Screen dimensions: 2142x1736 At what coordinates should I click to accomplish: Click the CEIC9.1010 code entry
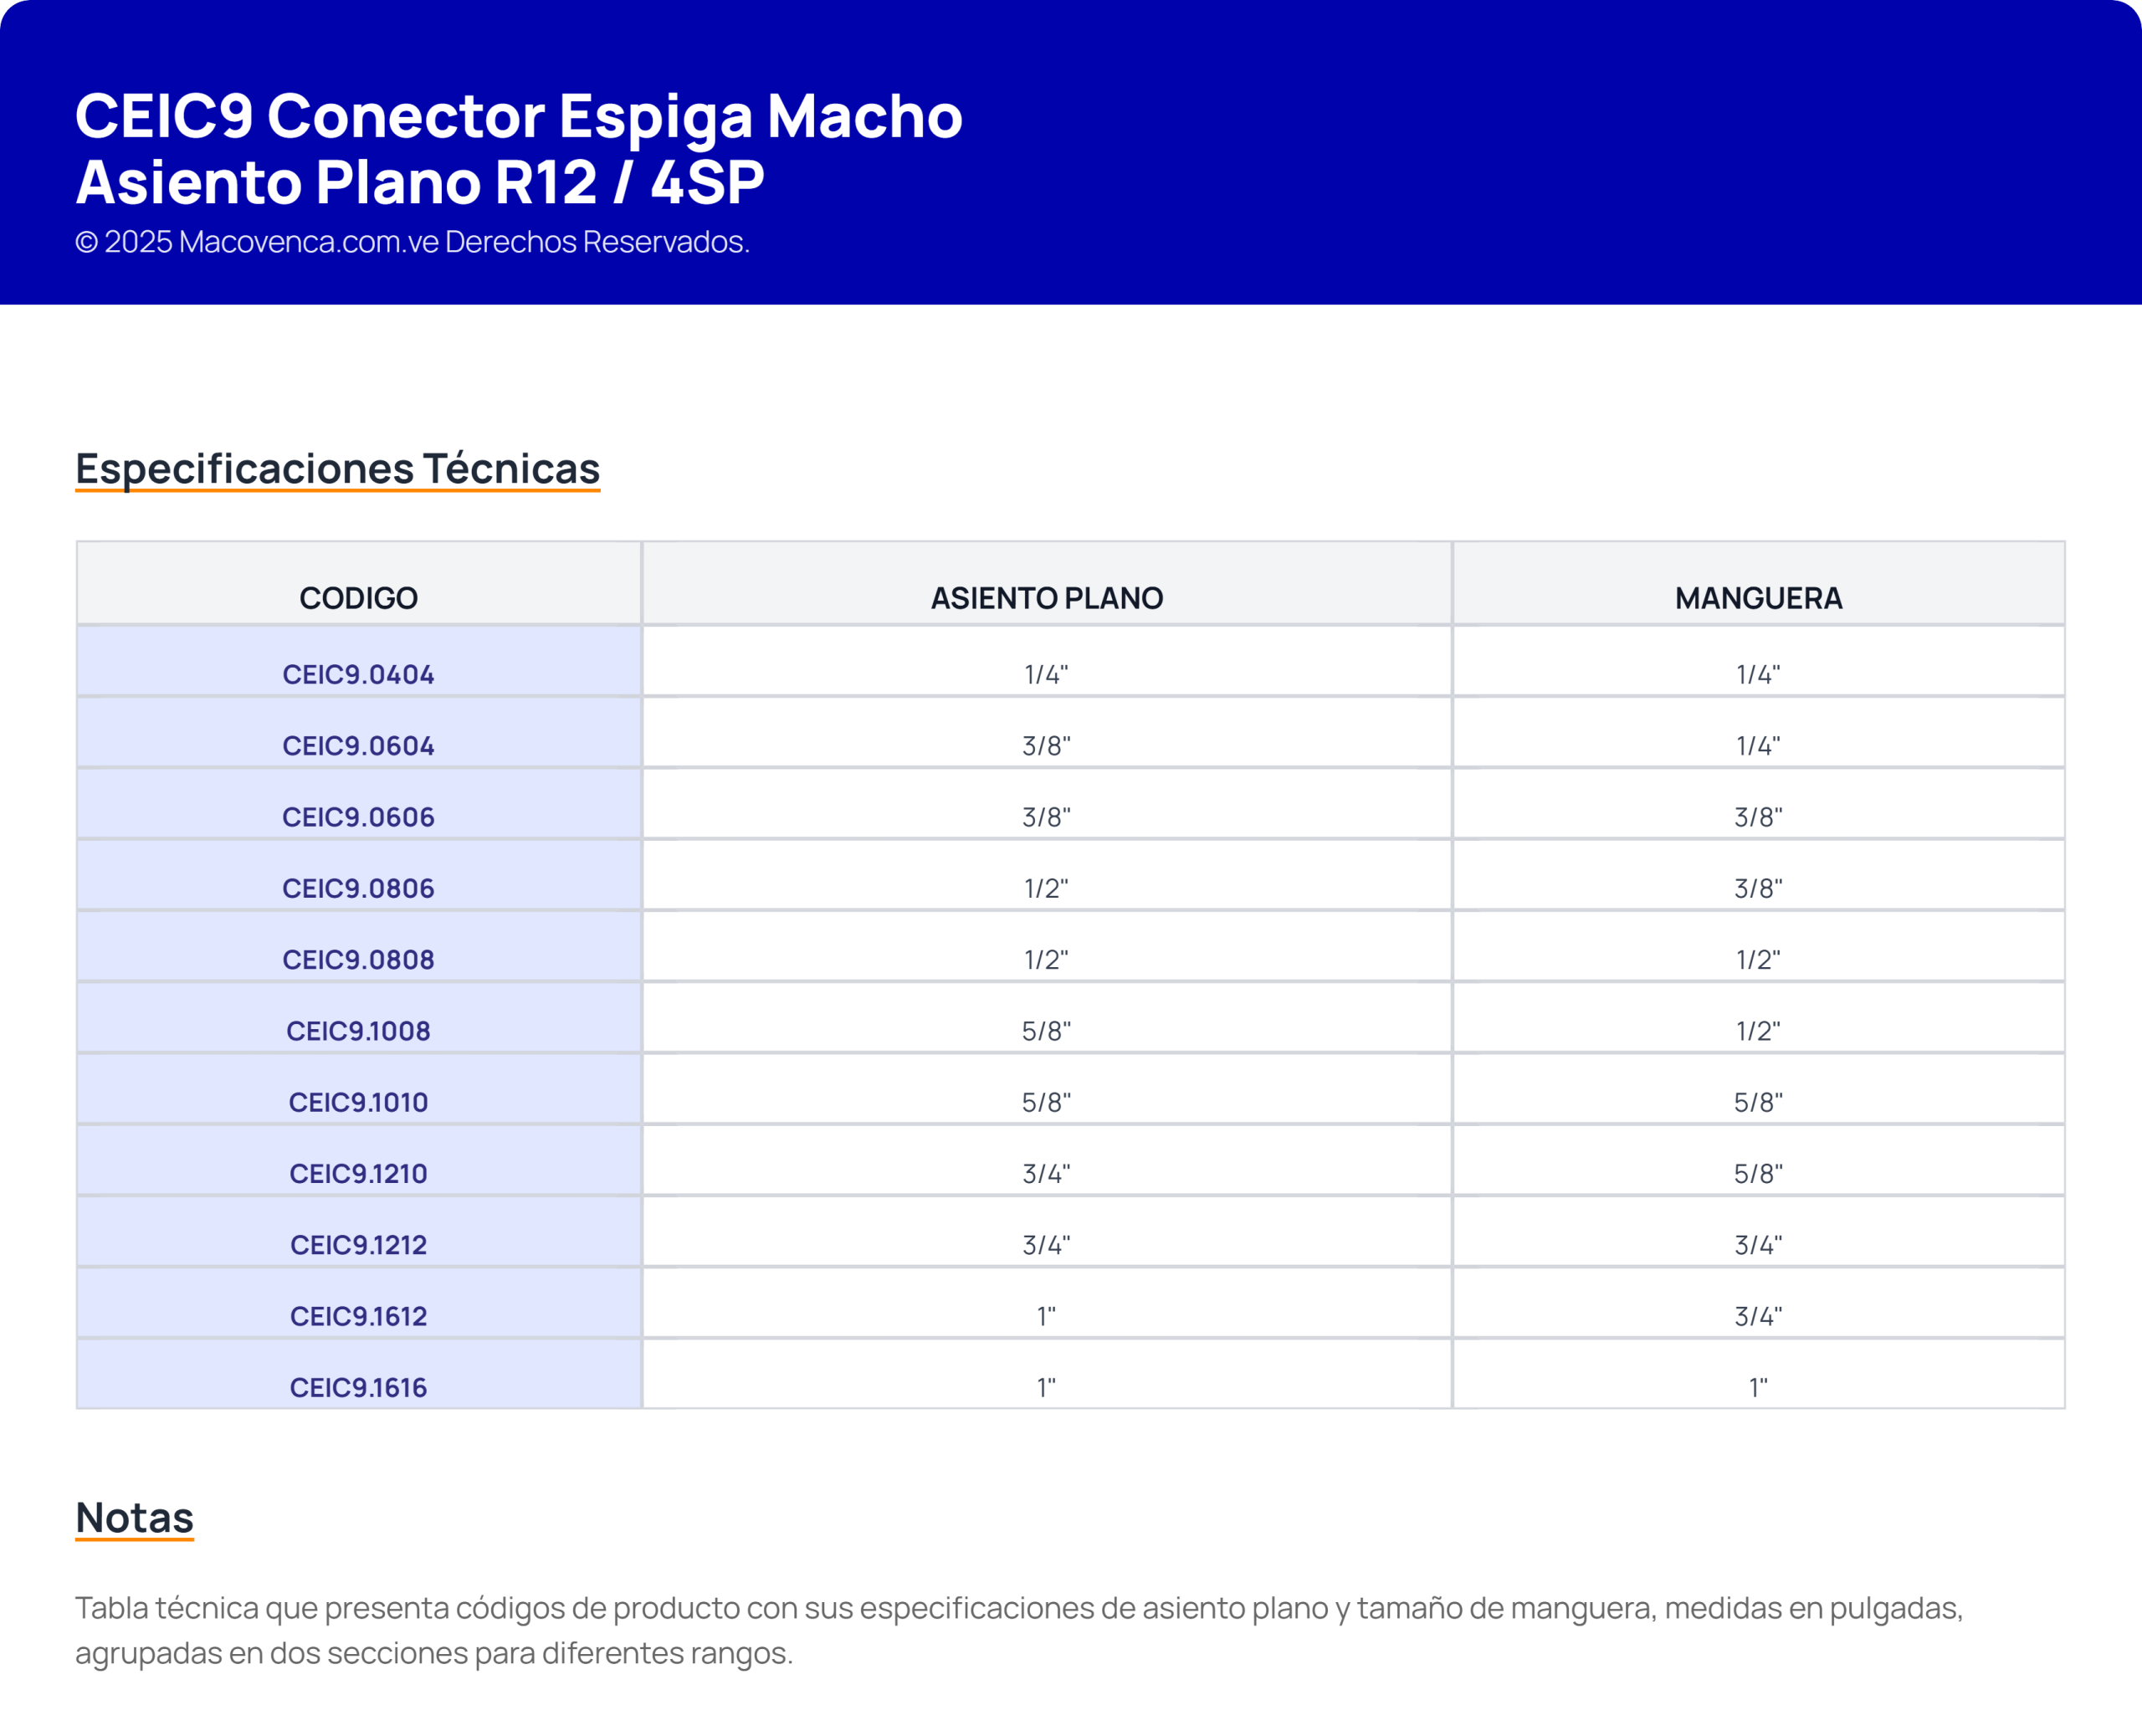coord(358,1102)
